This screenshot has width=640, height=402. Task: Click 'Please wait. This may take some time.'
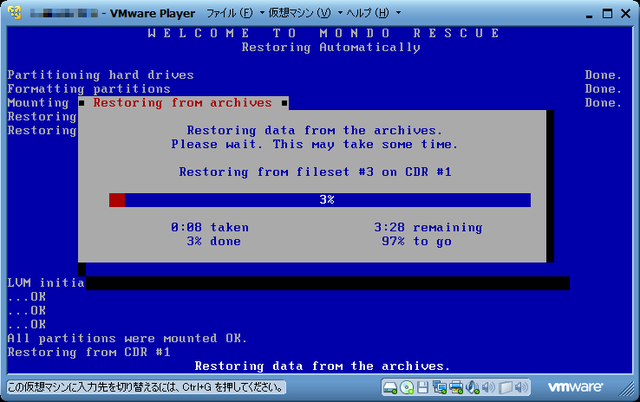click(314, 144)
